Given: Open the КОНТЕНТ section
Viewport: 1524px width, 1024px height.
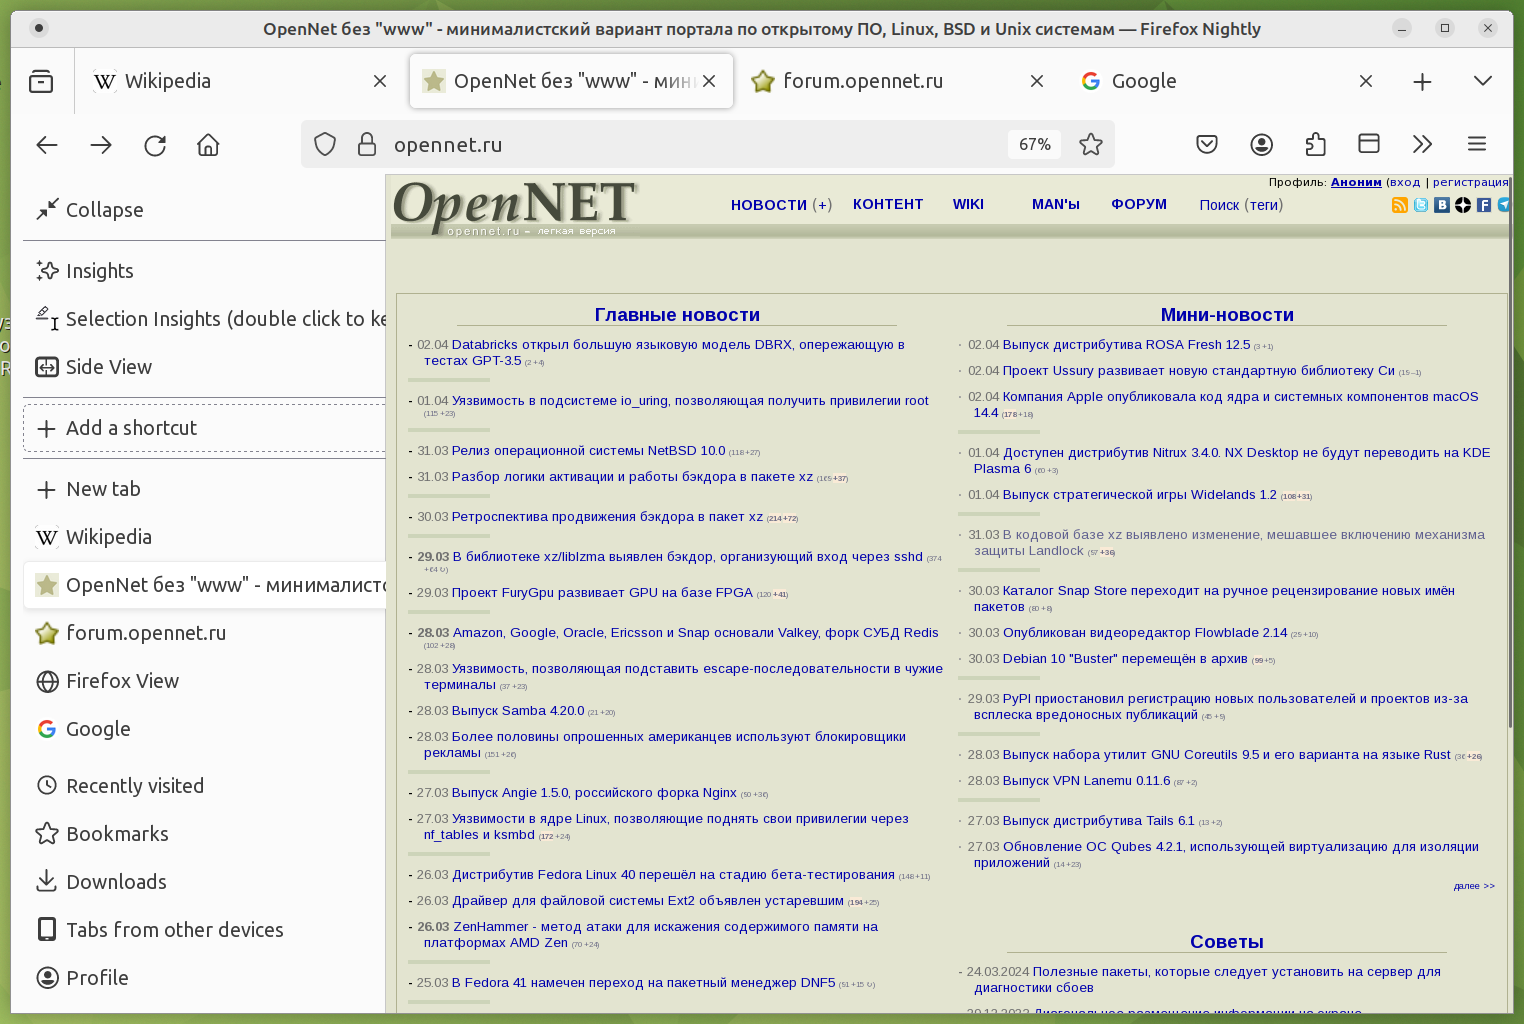Looking at the screenshot, I should [x=888, y=204].
